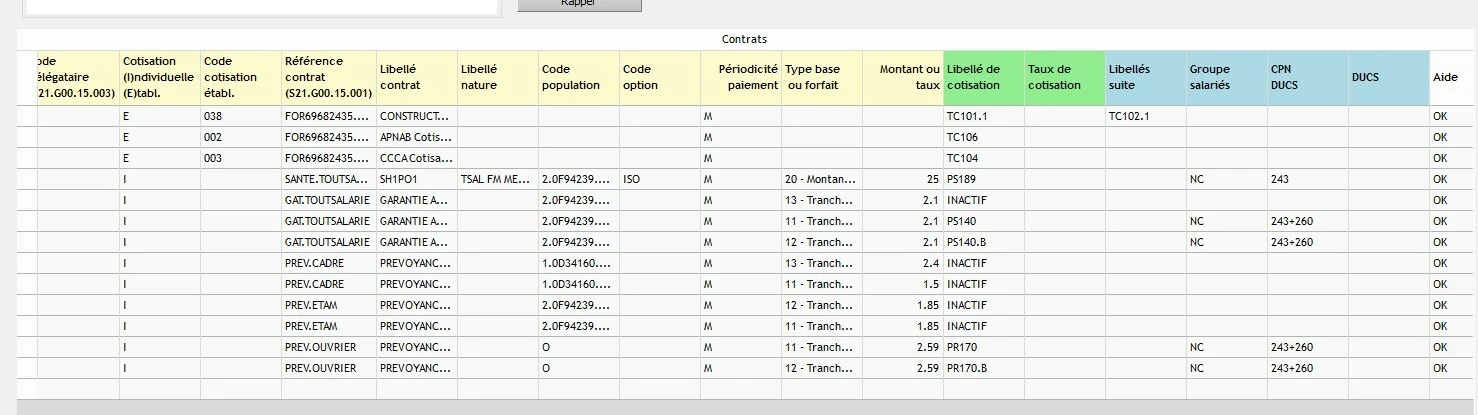The width and height of the screenshot is (1478, 415).
Task: Select the SH1PO1 contract label cell
Action: click(x=417, y=179)
